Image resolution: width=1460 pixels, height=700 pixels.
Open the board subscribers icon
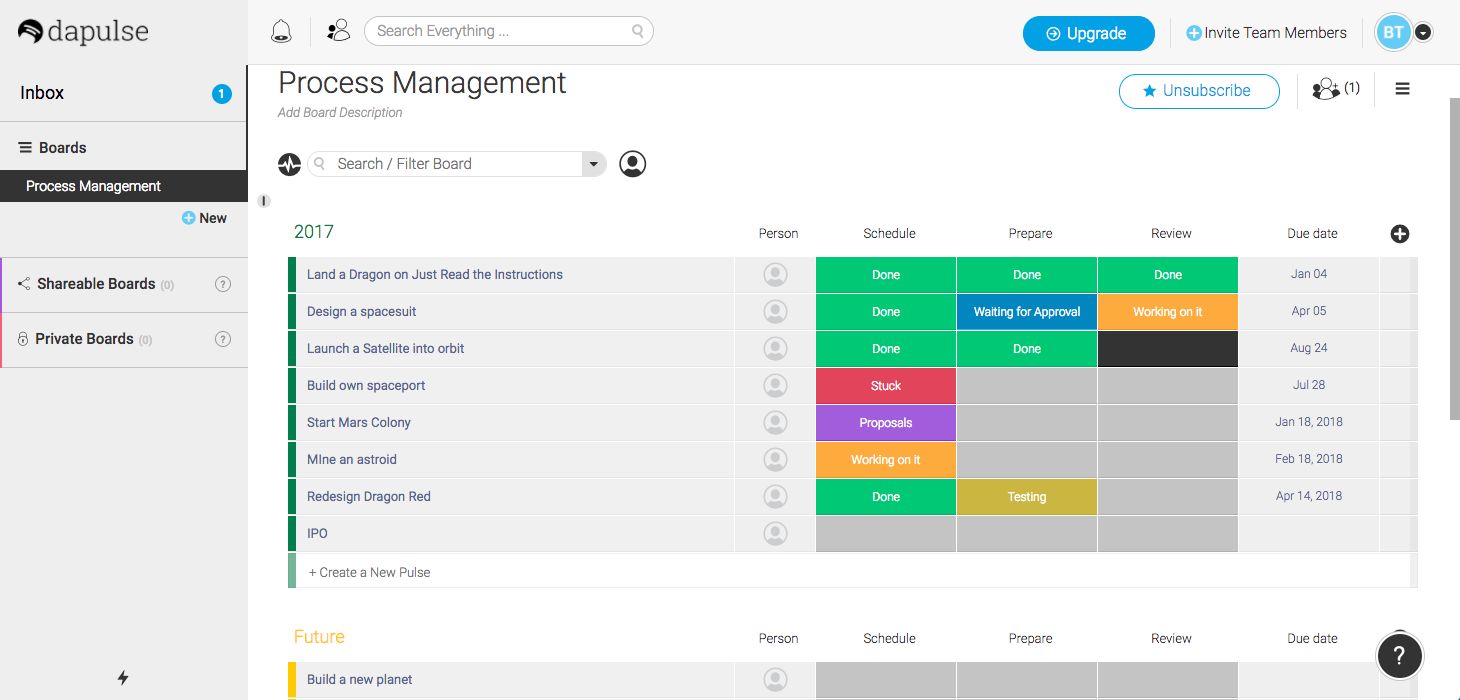click(x=1335, y=90)
